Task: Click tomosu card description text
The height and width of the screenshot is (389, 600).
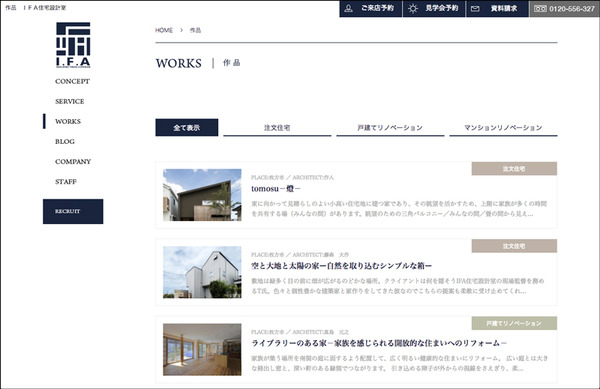Action: click(x=399, y=208)
